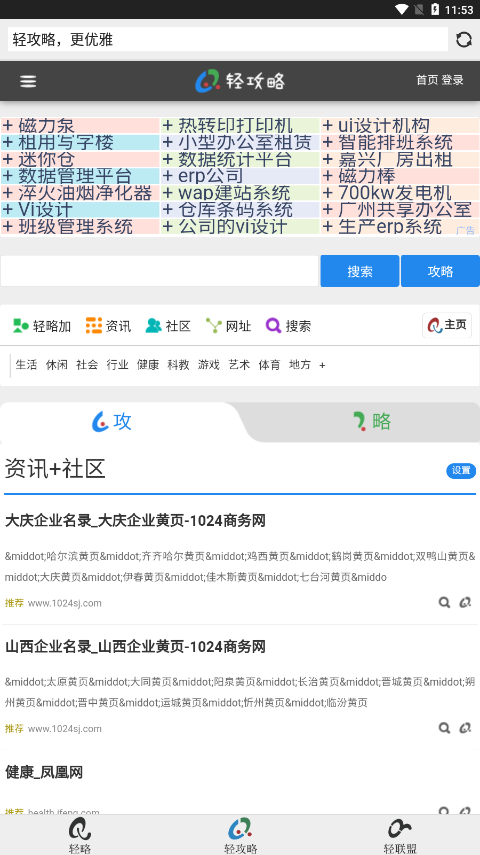This screenshot has height=855, width=480.
Task: Select 行业 category
Action: 117,365
